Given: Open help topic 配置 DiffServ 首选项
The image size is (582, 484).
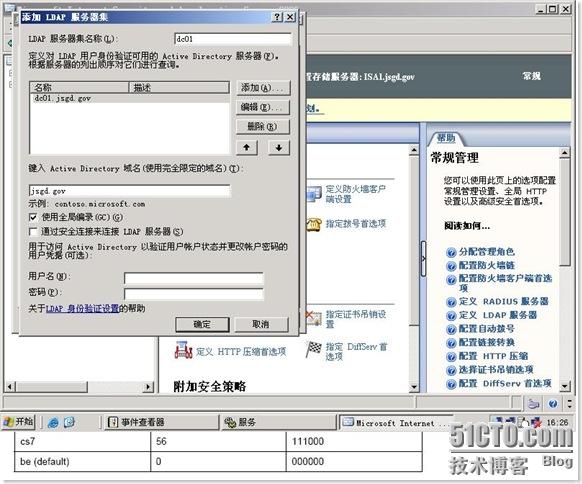Looking at the screenshot, I should point(505,383).
